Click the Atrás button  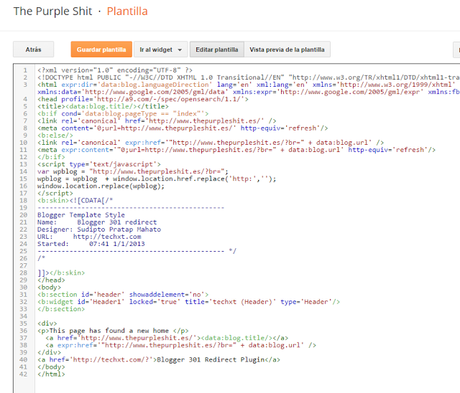click(33, 49)
